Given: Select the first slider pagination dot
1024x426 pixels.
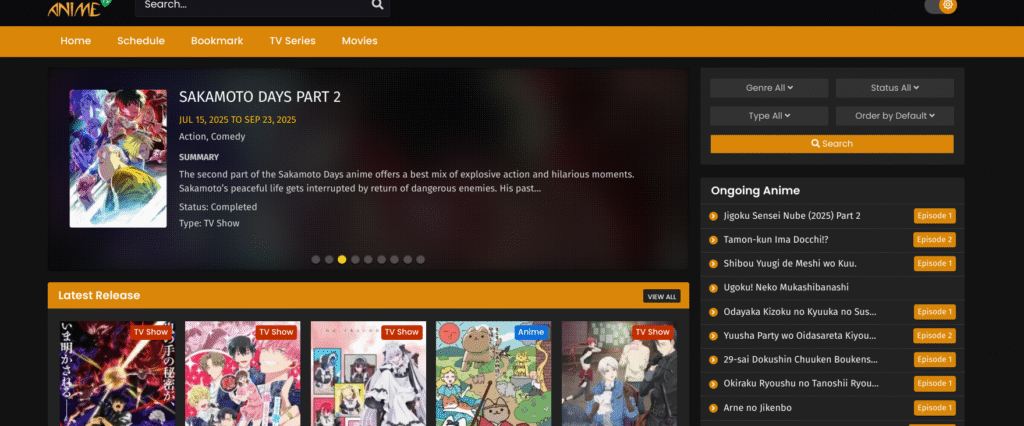Looking at the screenshot, I should click(x=316, y=259).
